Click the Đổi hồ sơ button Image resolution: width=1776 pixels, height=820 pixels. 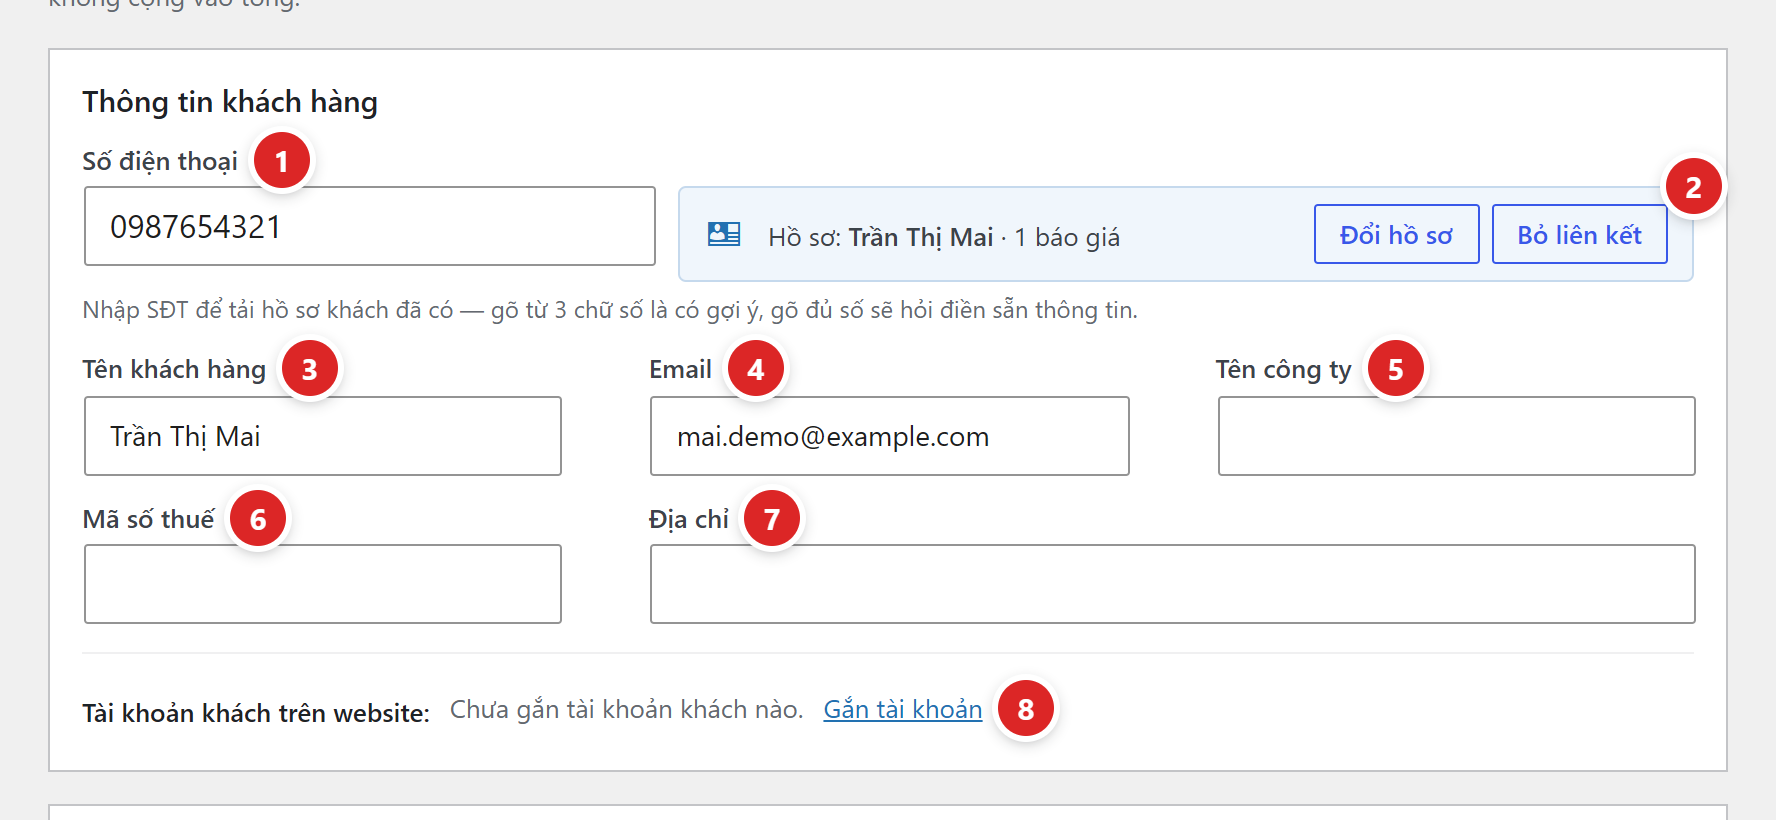click(1396, 234)
